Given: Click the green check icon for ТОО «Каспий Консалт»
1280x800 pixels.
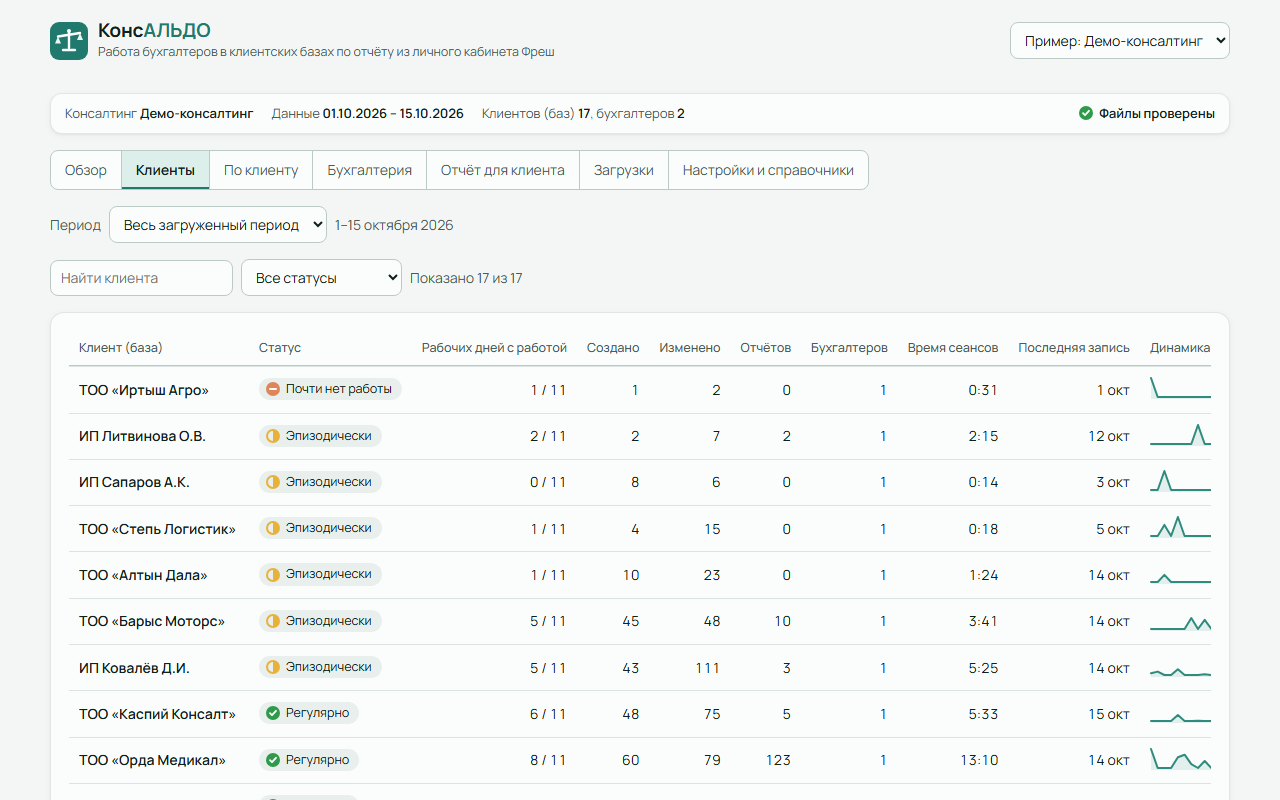Looking at the screenshot, I should click(273, 713).
